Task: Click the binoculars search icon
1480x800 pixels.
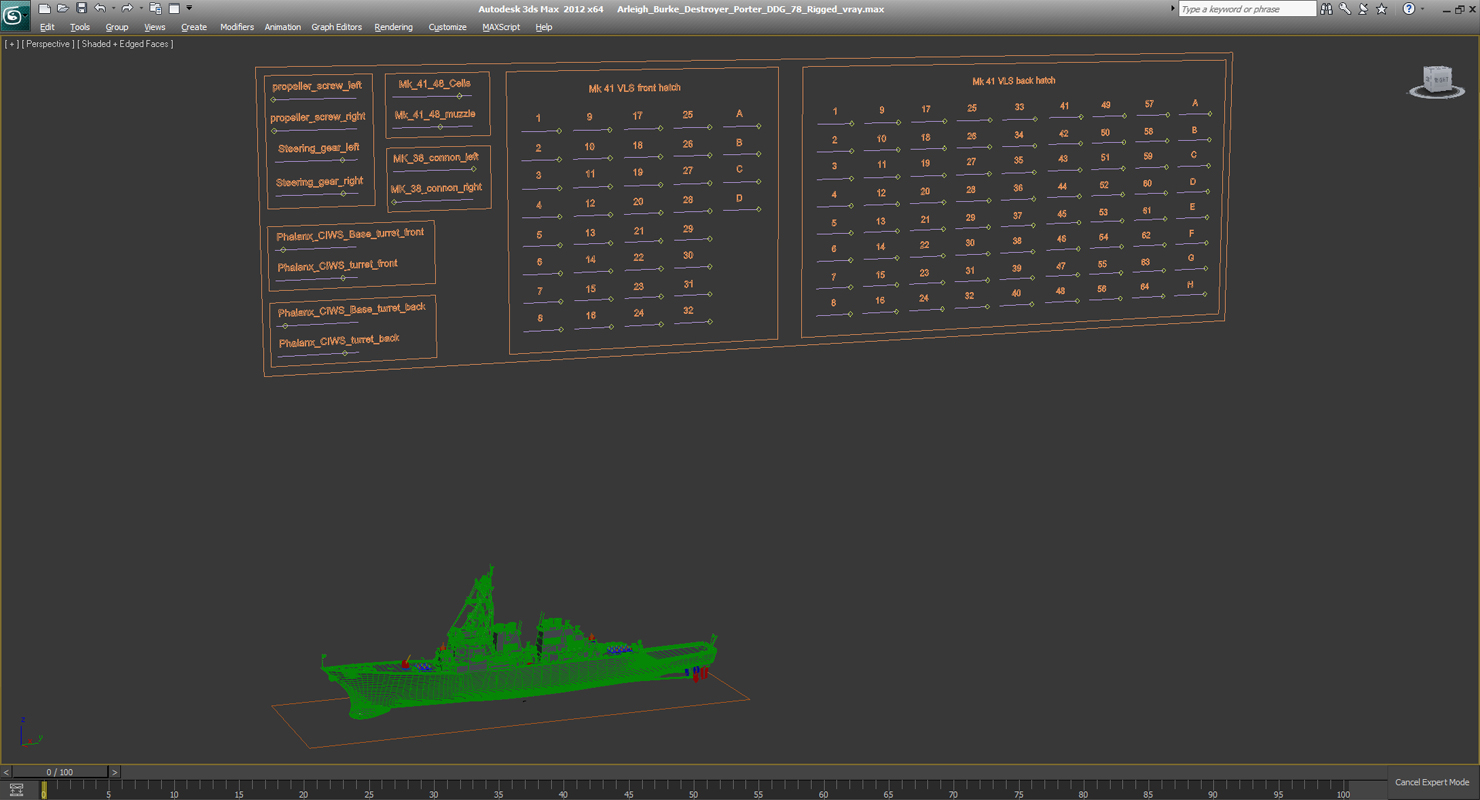Action: [1326, 9]
